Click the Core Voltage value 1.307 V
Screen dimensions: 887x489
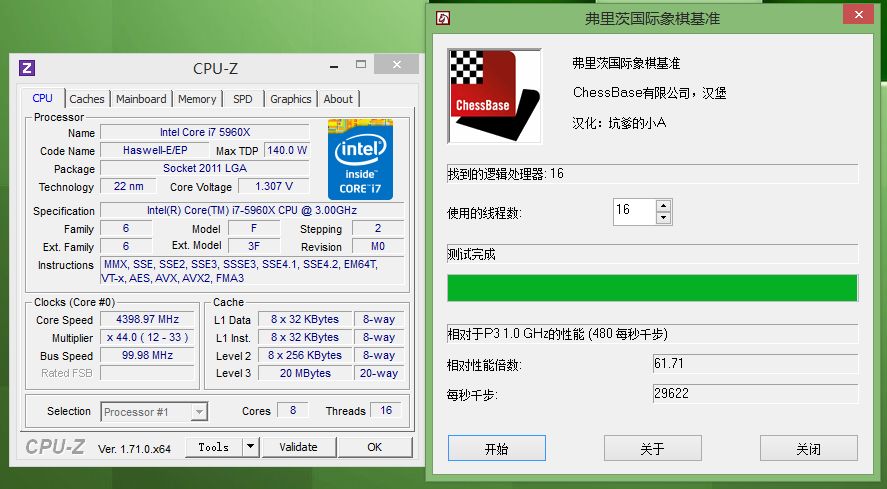(x=274, y=186)
